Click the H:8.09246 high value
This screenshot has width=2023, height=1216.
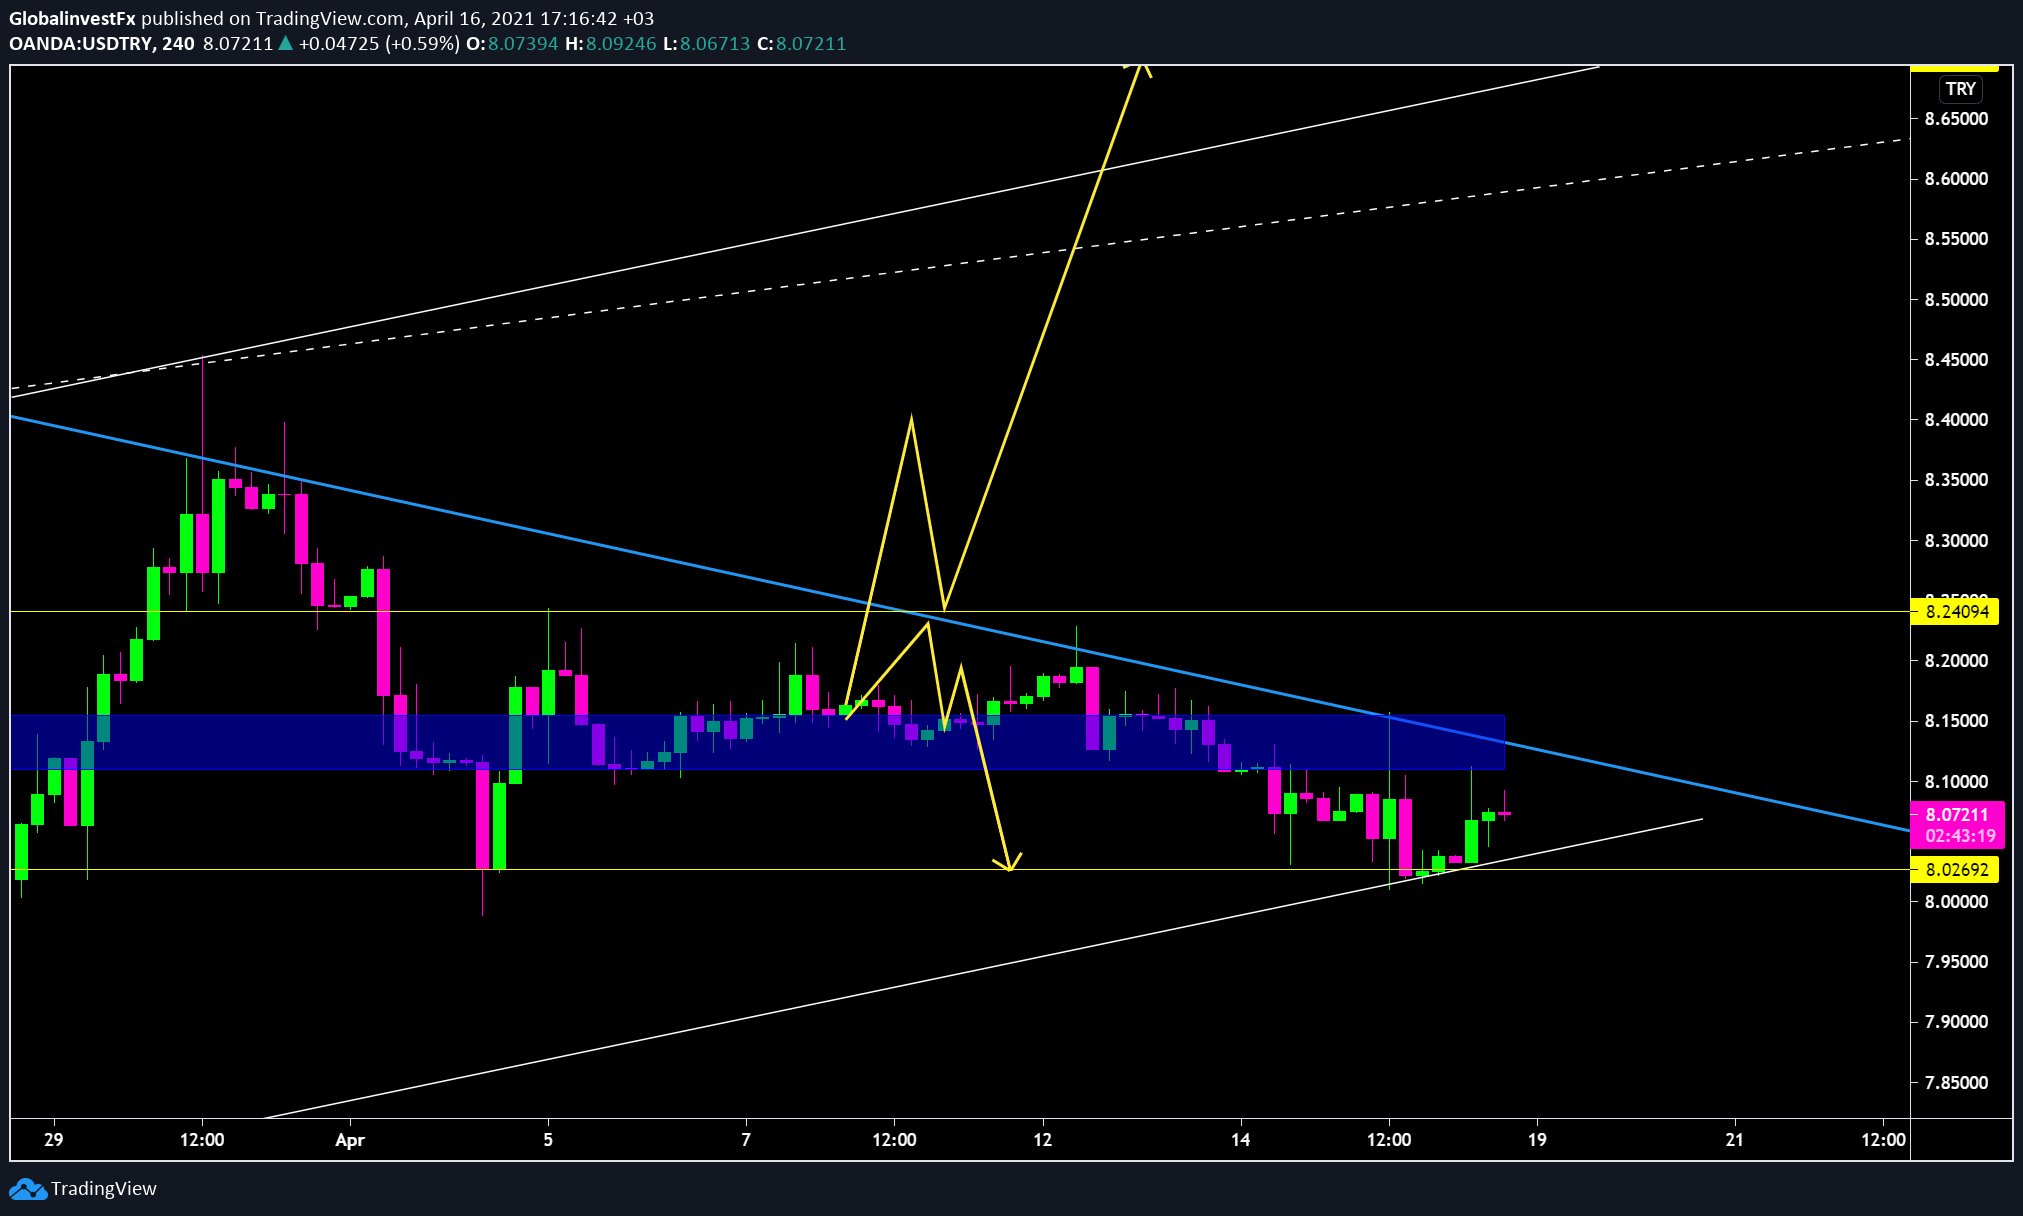610,44
